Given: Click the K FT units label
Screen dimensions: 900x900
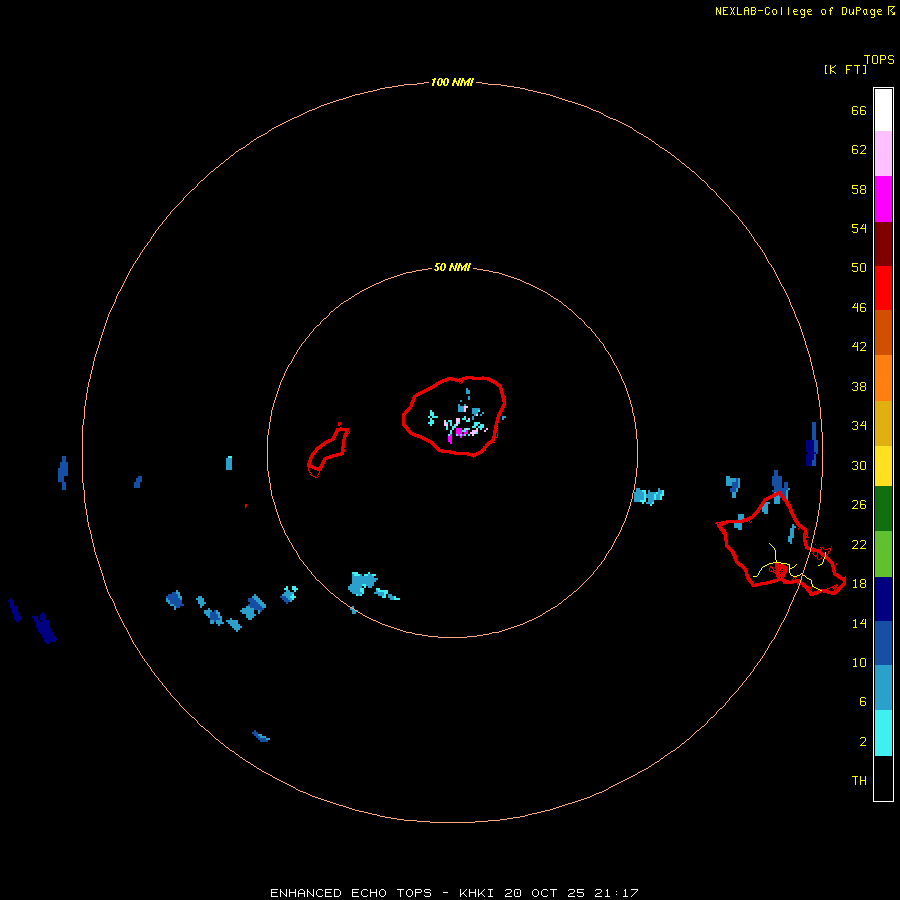Looking at the screenshot, I should click(845, 69).
